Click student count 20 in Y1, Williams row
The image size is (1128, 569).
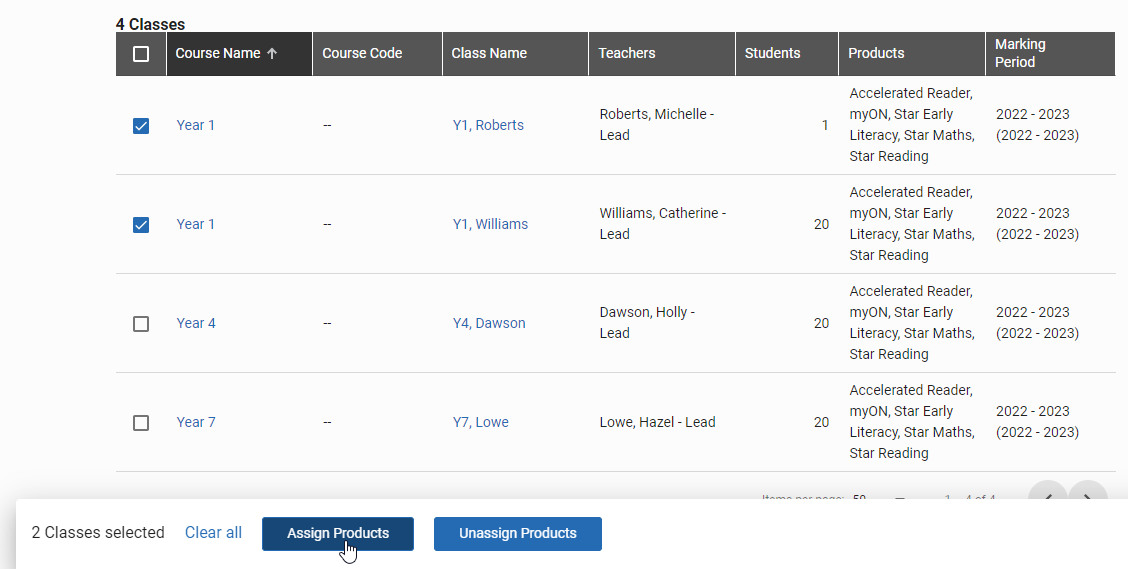pyautogui.click(x=822, y=224)
